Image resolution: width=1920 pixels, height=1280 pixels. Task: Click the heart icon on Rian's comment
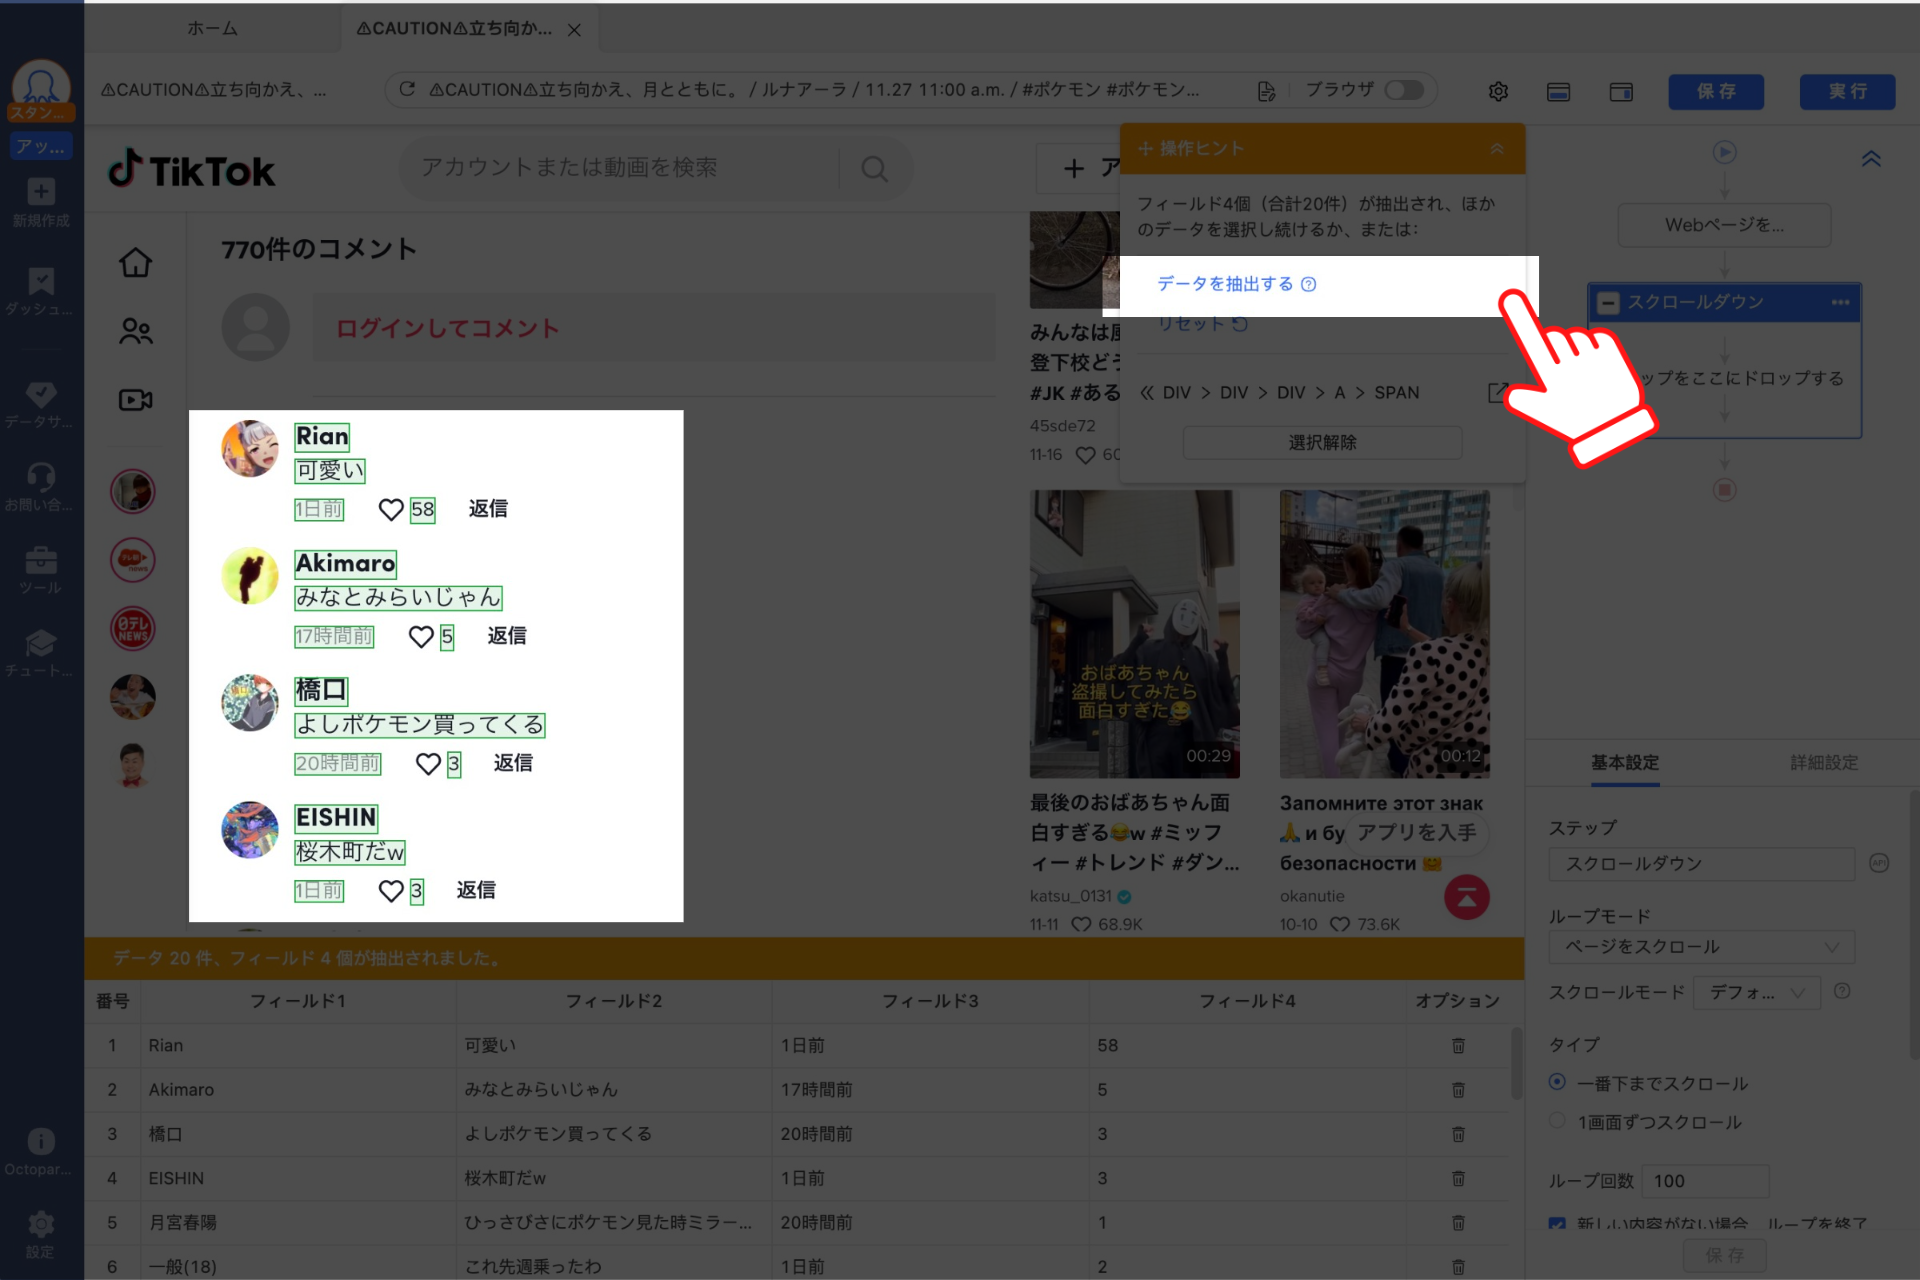click(x=391, y=510)
